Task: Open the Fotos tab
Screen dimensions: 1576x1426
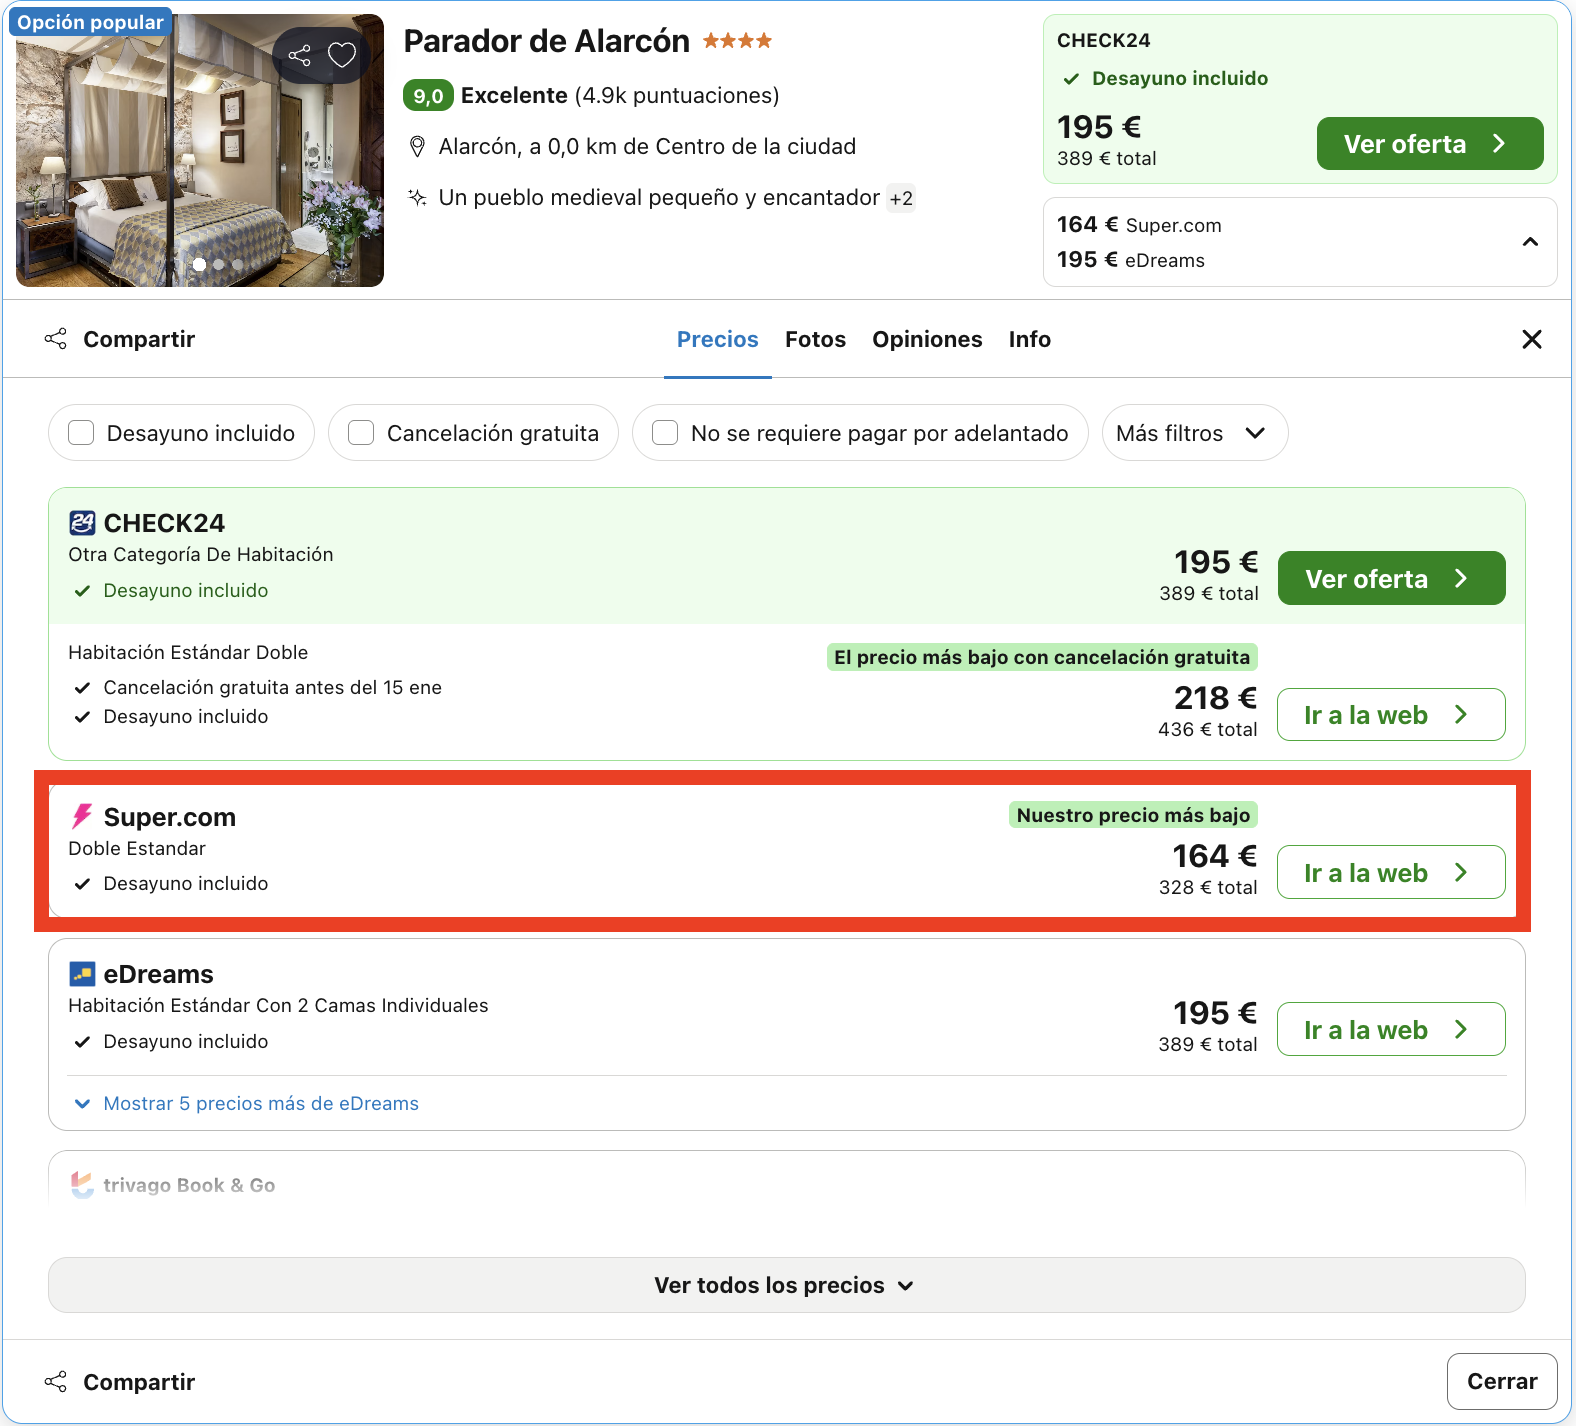Action: click(815, 339)
